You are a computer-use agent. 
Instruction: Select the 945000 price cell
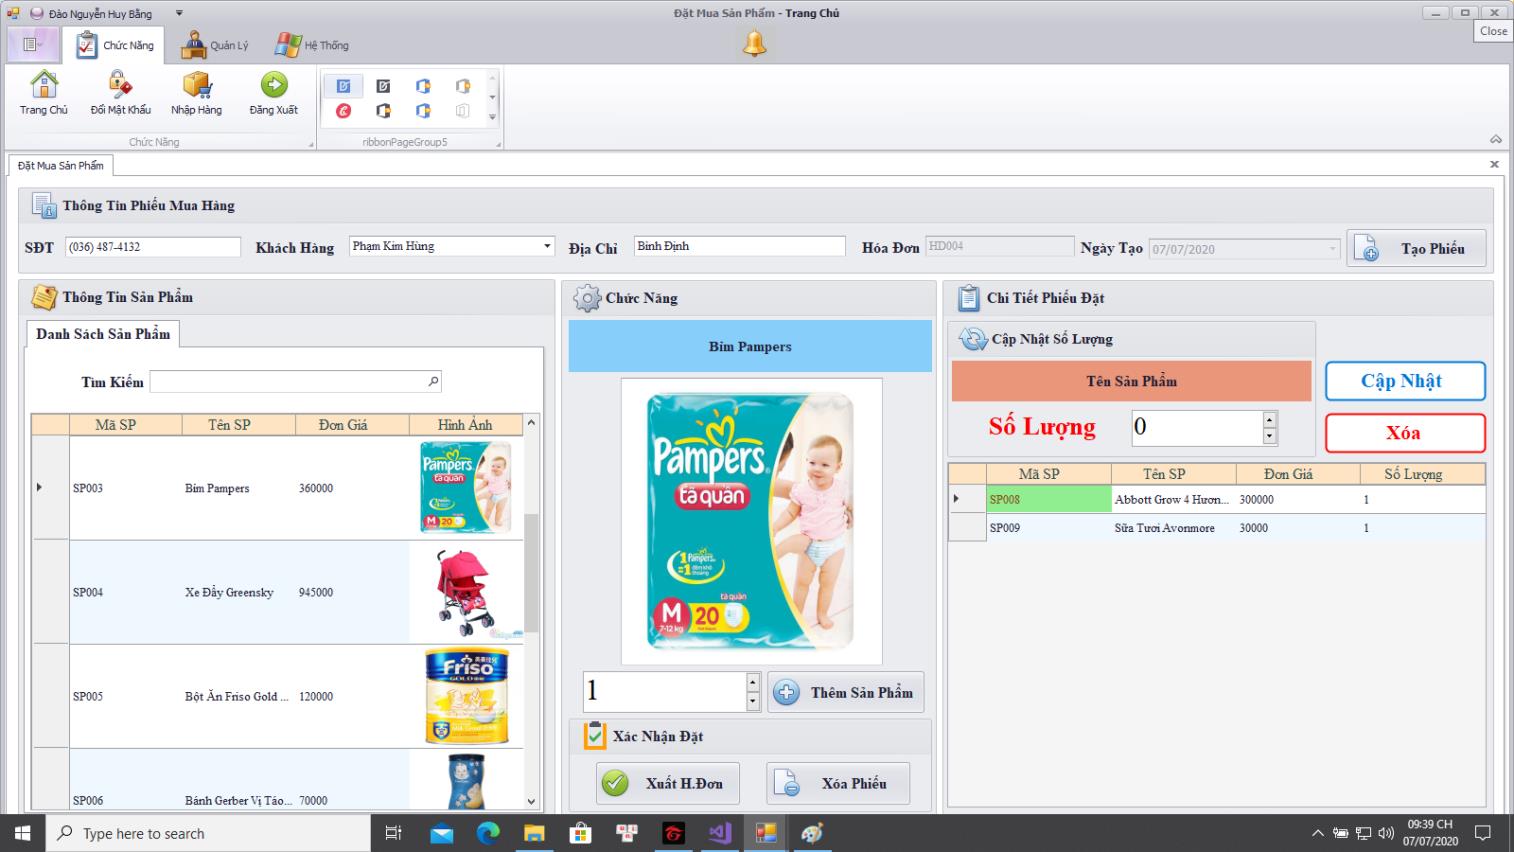coord(352,592)
